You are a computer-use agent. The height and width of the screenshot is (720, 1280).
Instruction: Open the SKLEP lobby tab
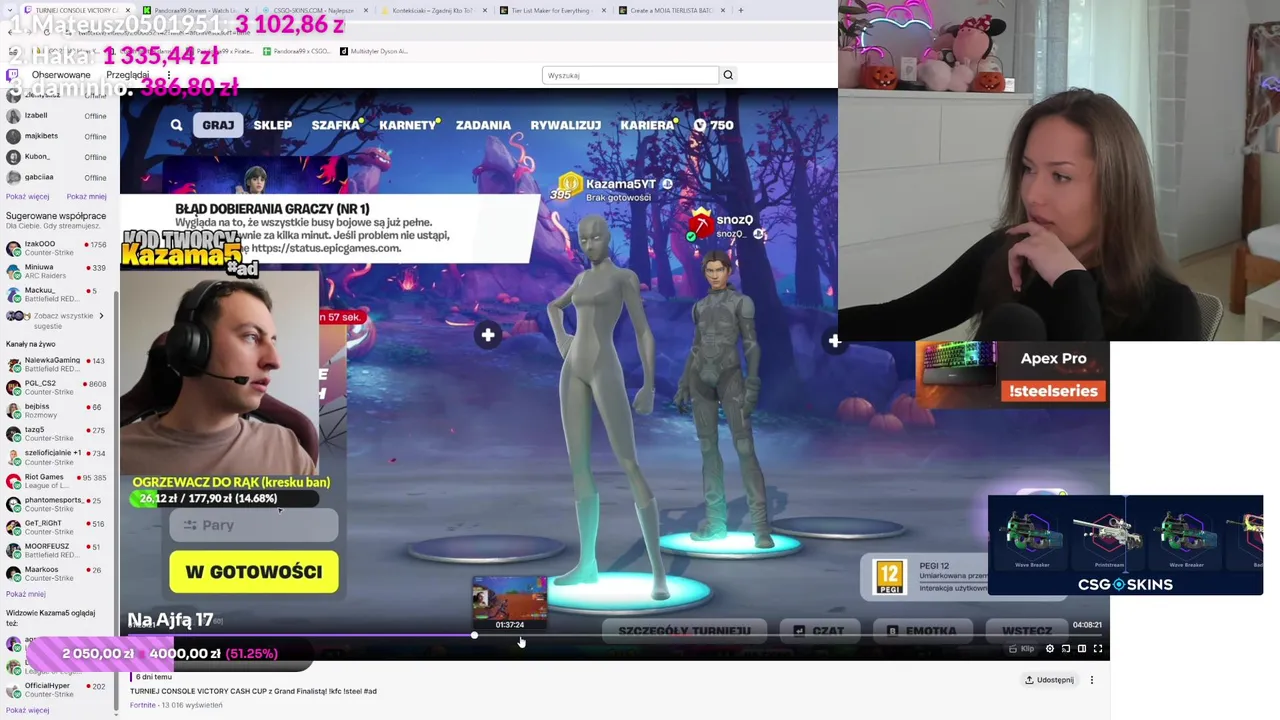[x=272, y=125]
